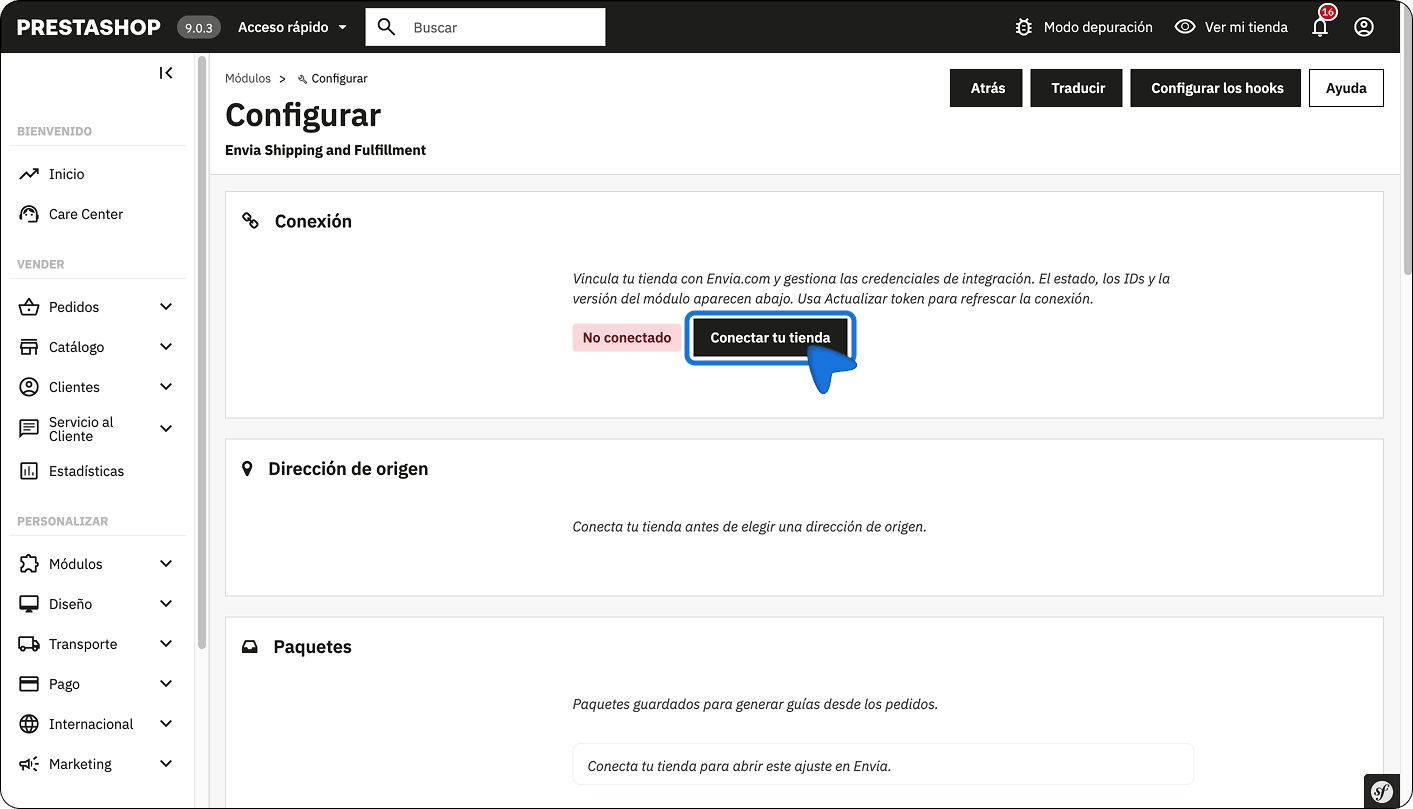1413x809 pixels.
Task: Open the Ayuda help button
Action: pos(1346,88)
